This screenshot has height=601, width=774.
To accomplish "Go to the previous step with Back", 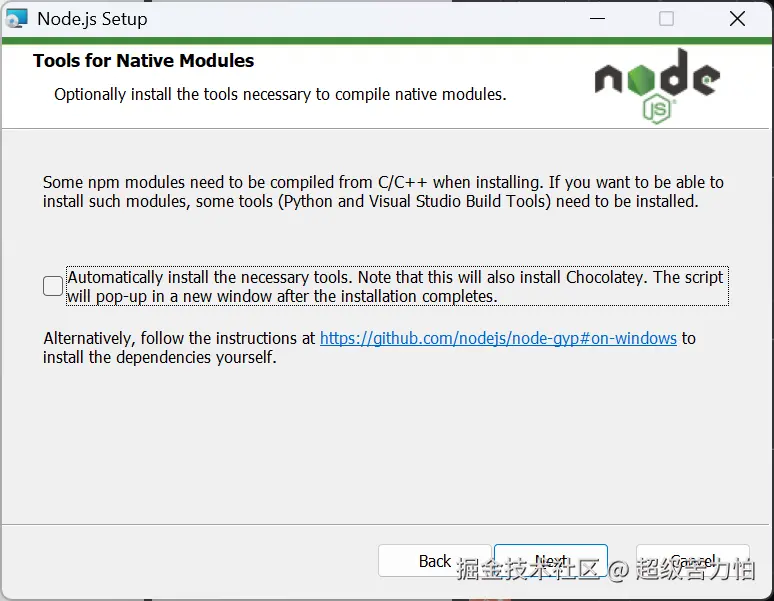I will pos(434,561).
